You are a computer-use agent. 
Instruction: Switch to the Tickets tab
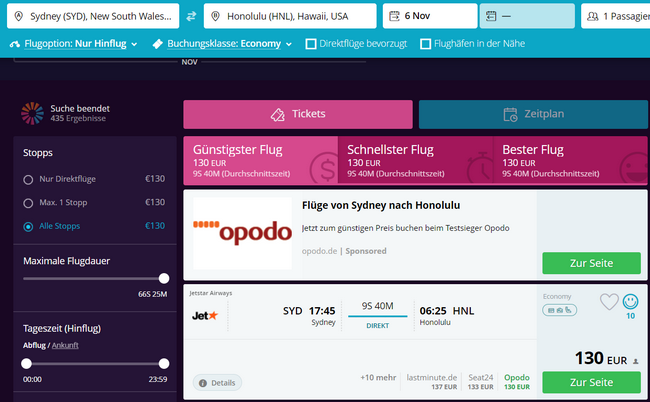298,114
